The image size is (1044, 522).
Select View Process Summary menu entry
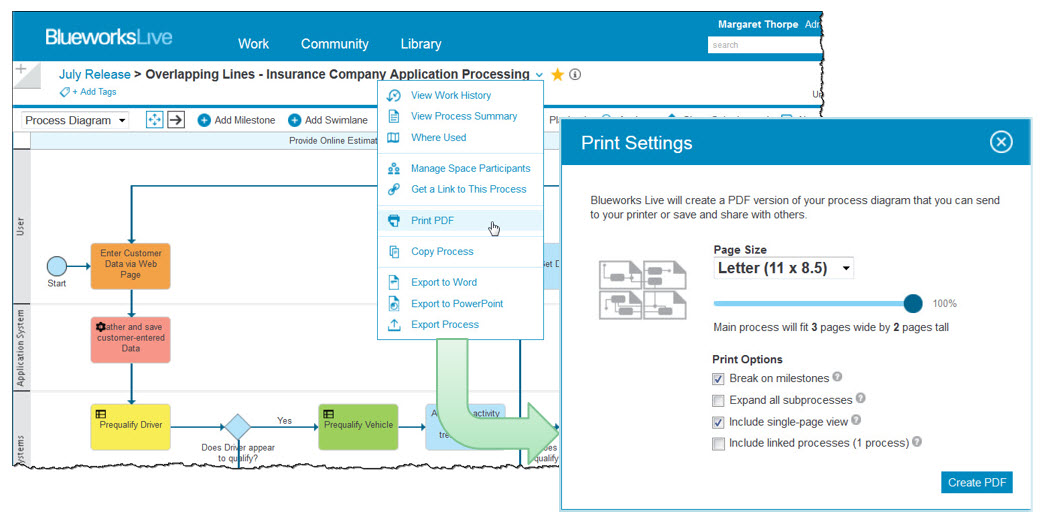coord(463,117)
